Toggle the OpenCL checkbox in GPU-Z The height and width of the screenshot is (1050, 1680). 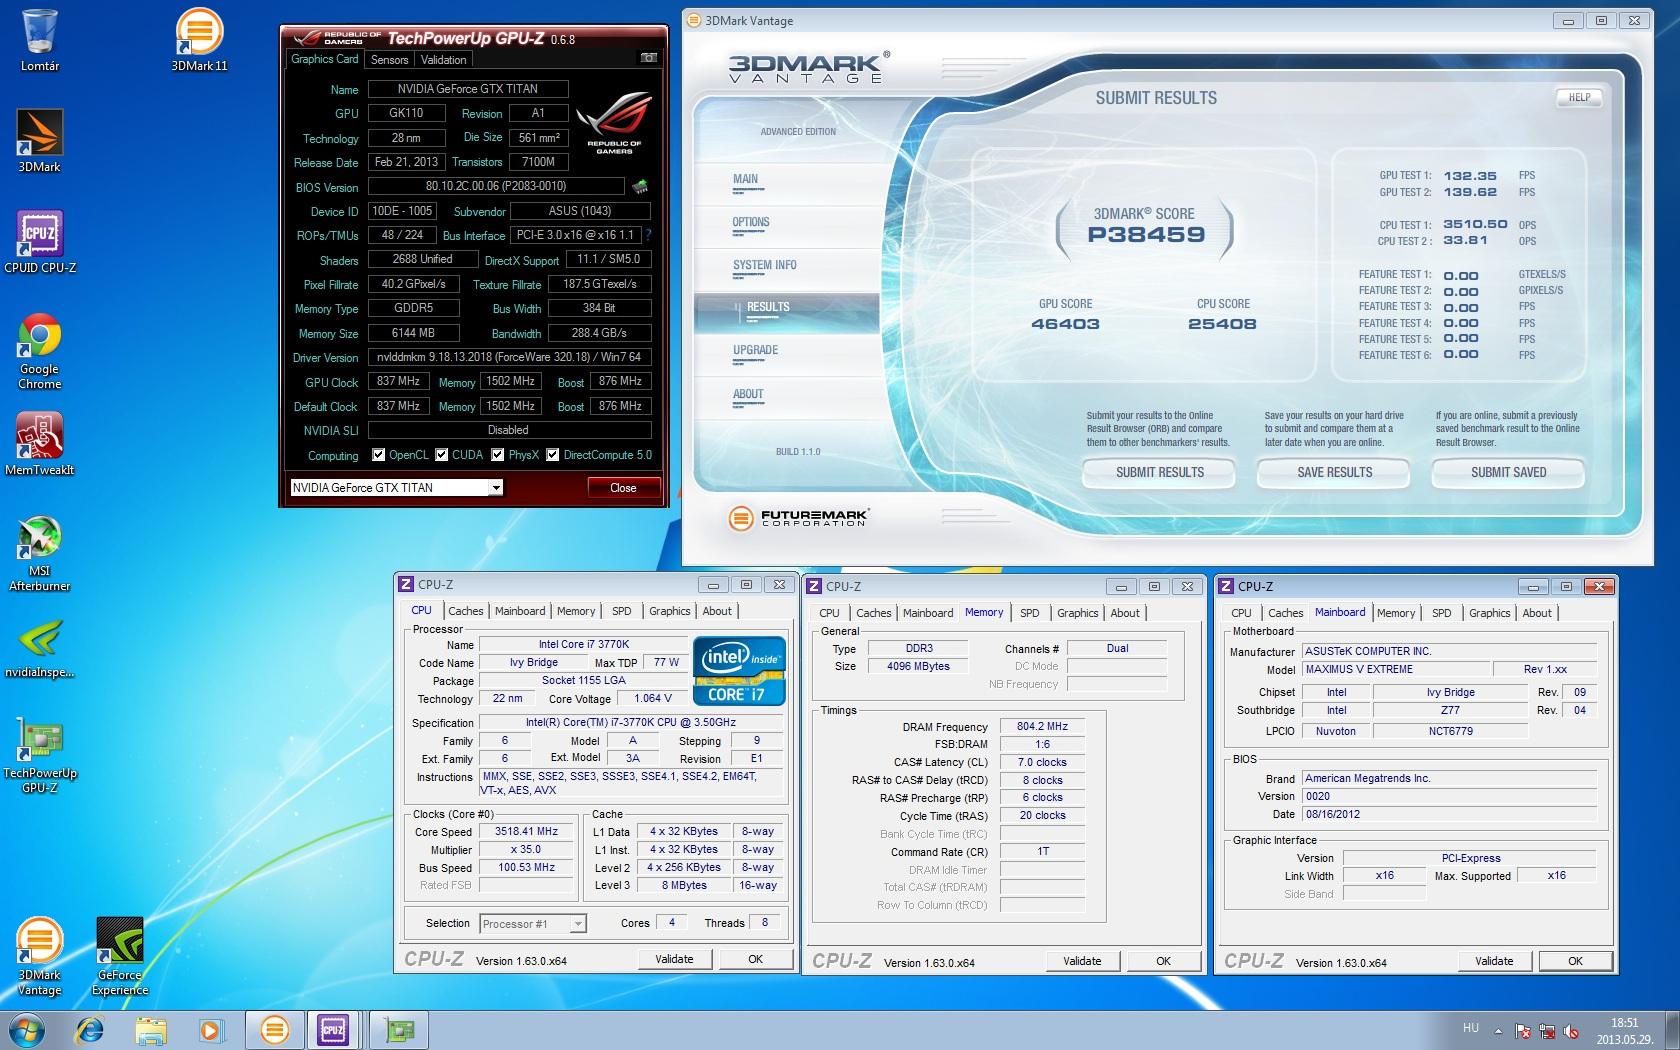coord(378,454)
